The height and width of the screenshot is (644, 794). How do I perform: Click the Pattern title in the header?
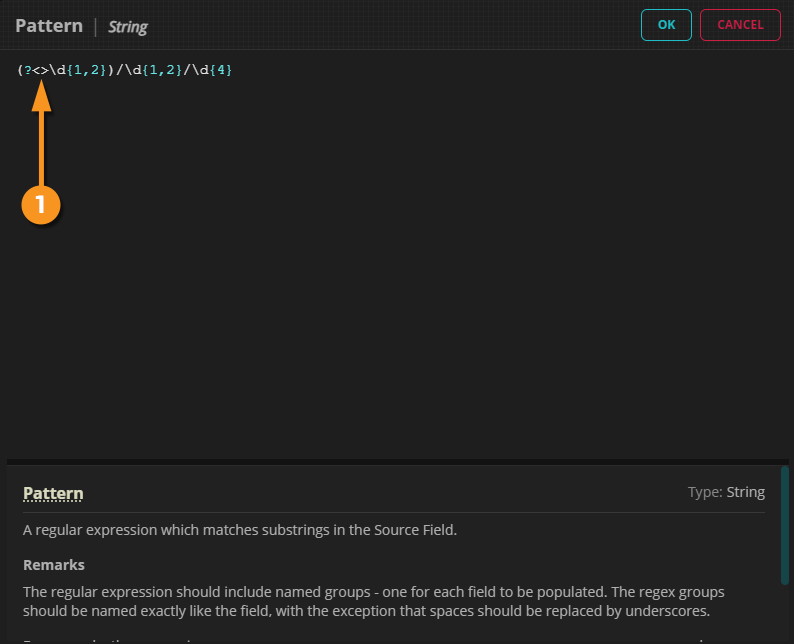click(x=48, y=25)
